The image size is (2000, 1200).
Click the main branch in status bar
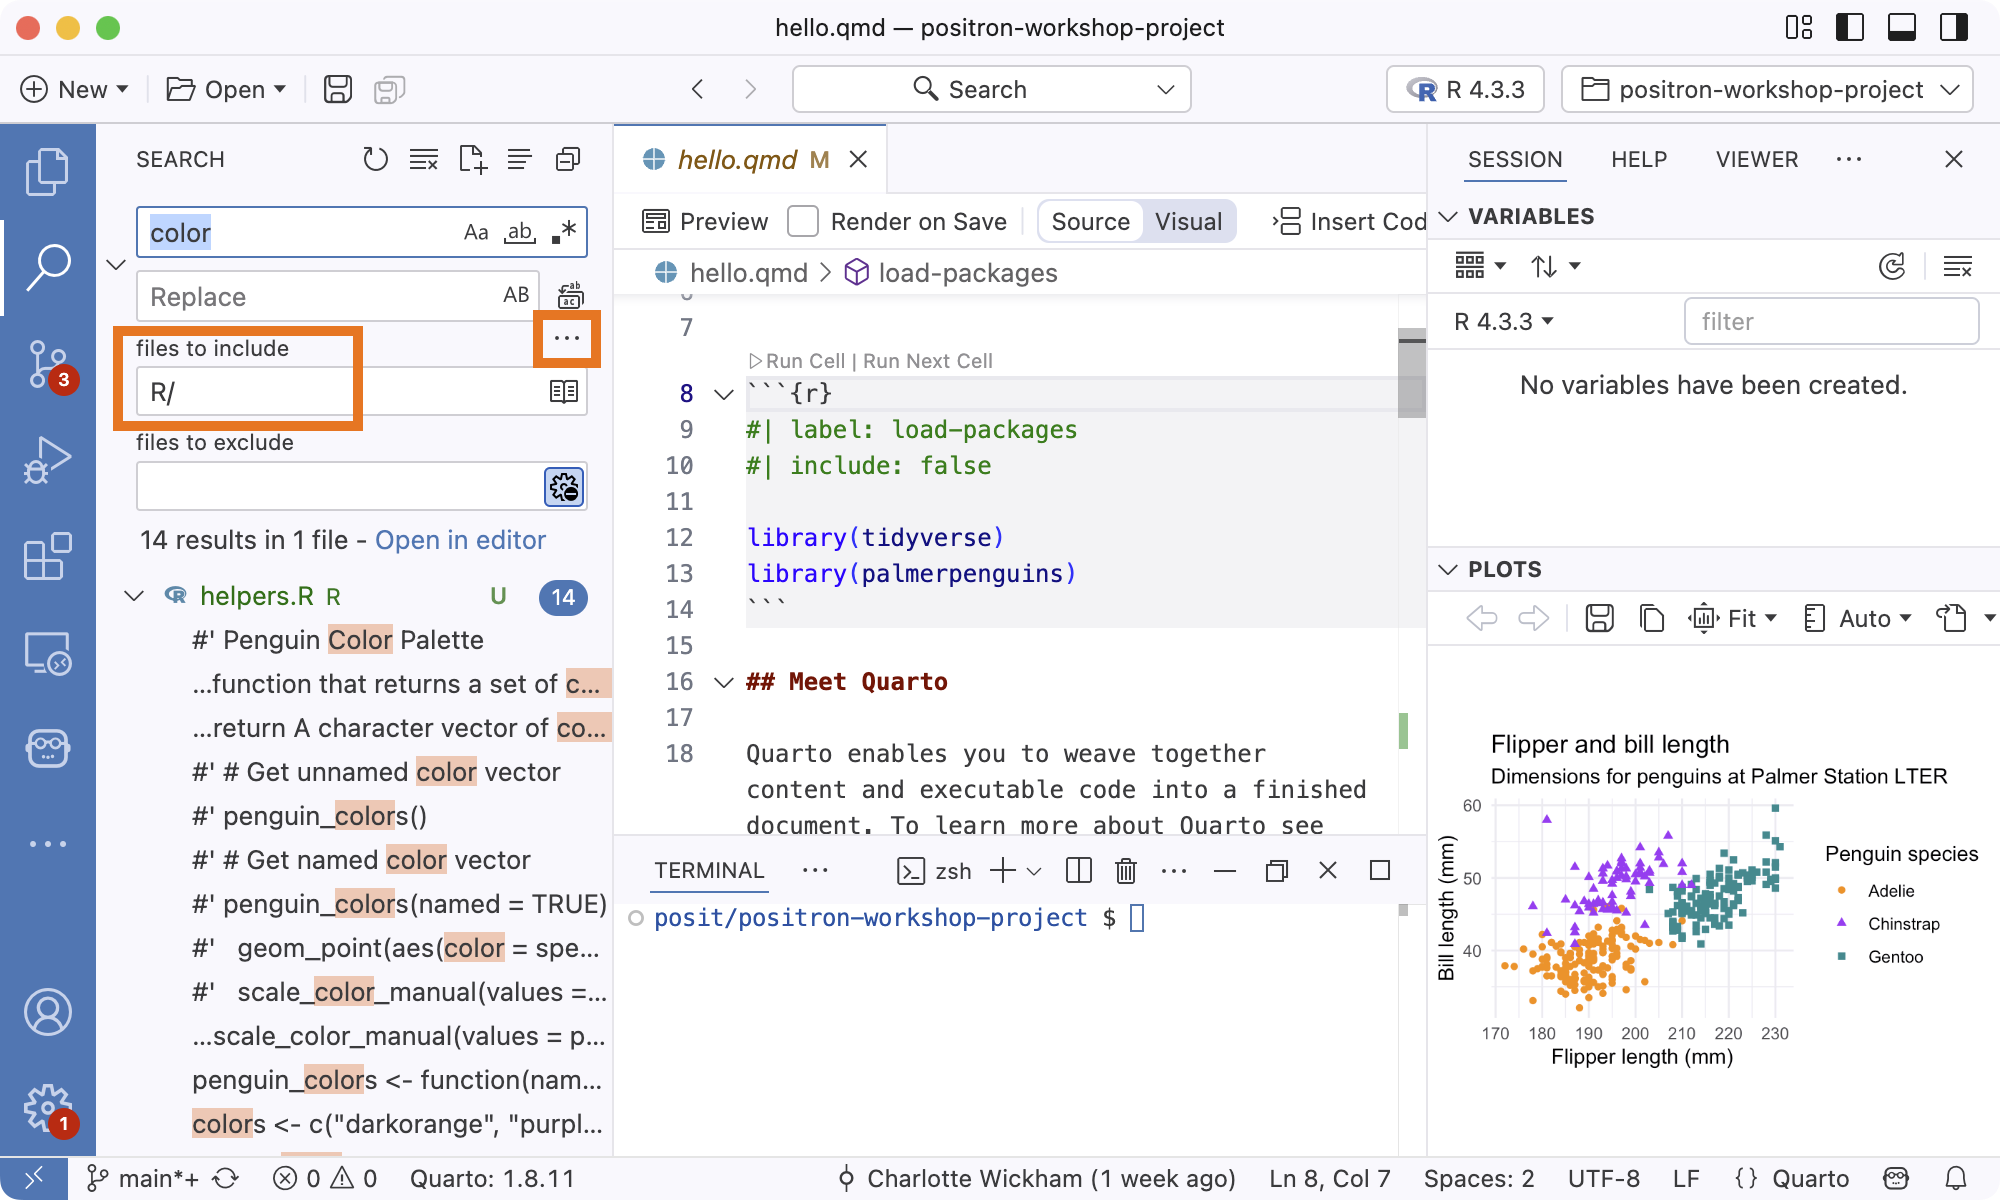[x=144, y=1178]
